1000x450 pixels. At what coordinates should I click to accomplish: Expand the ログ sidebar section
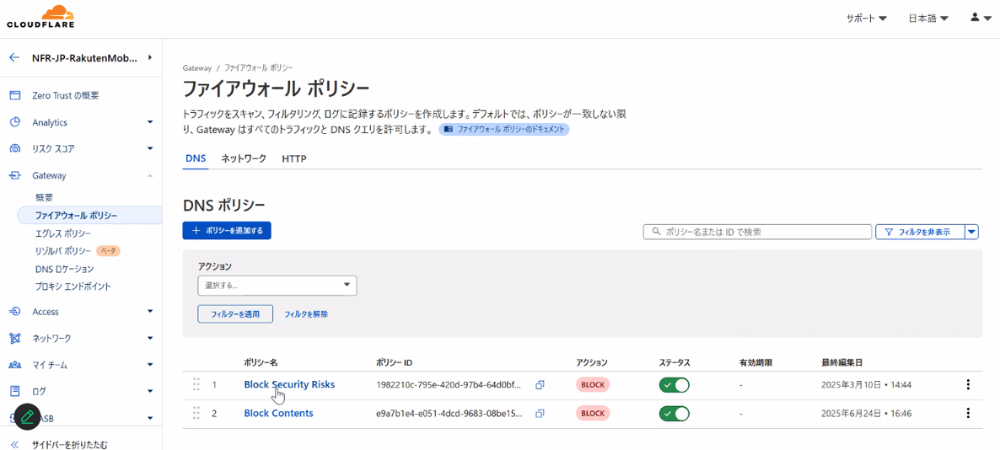150,391
